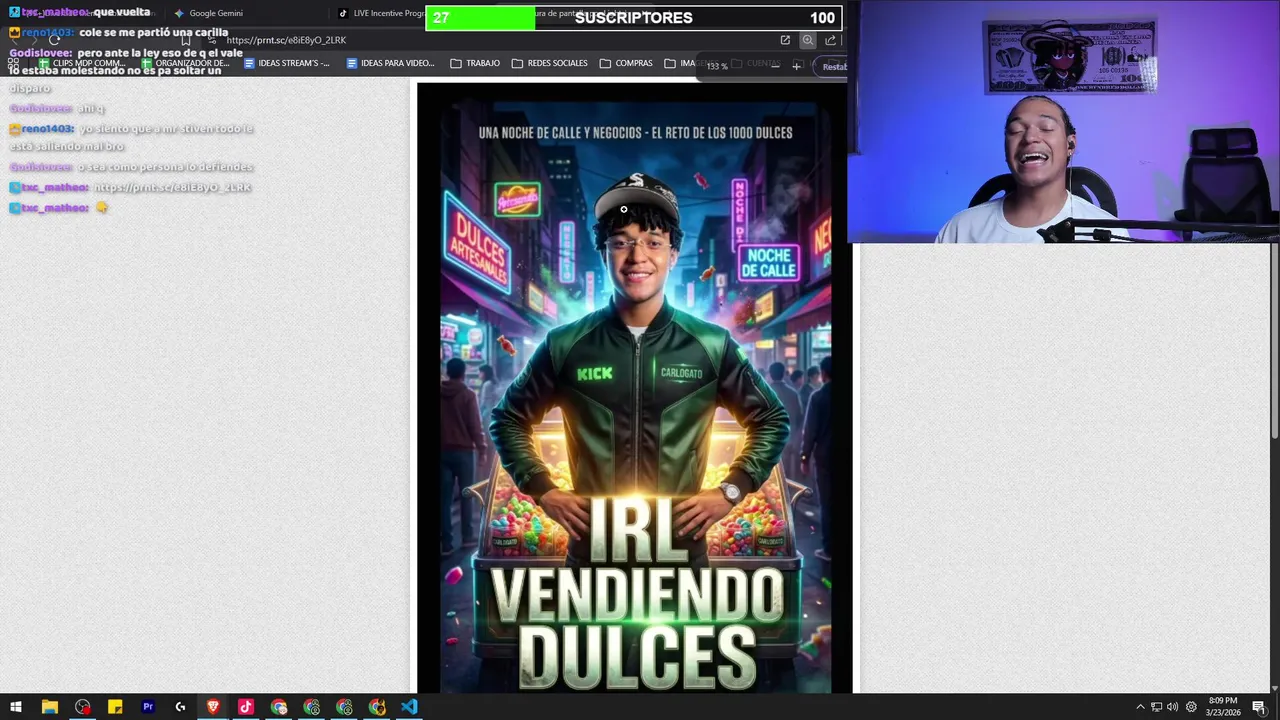The width and height of the screenshot is (1280, 720).
Task: Open File Explorer from the taskbar
Action: point(49,707)
